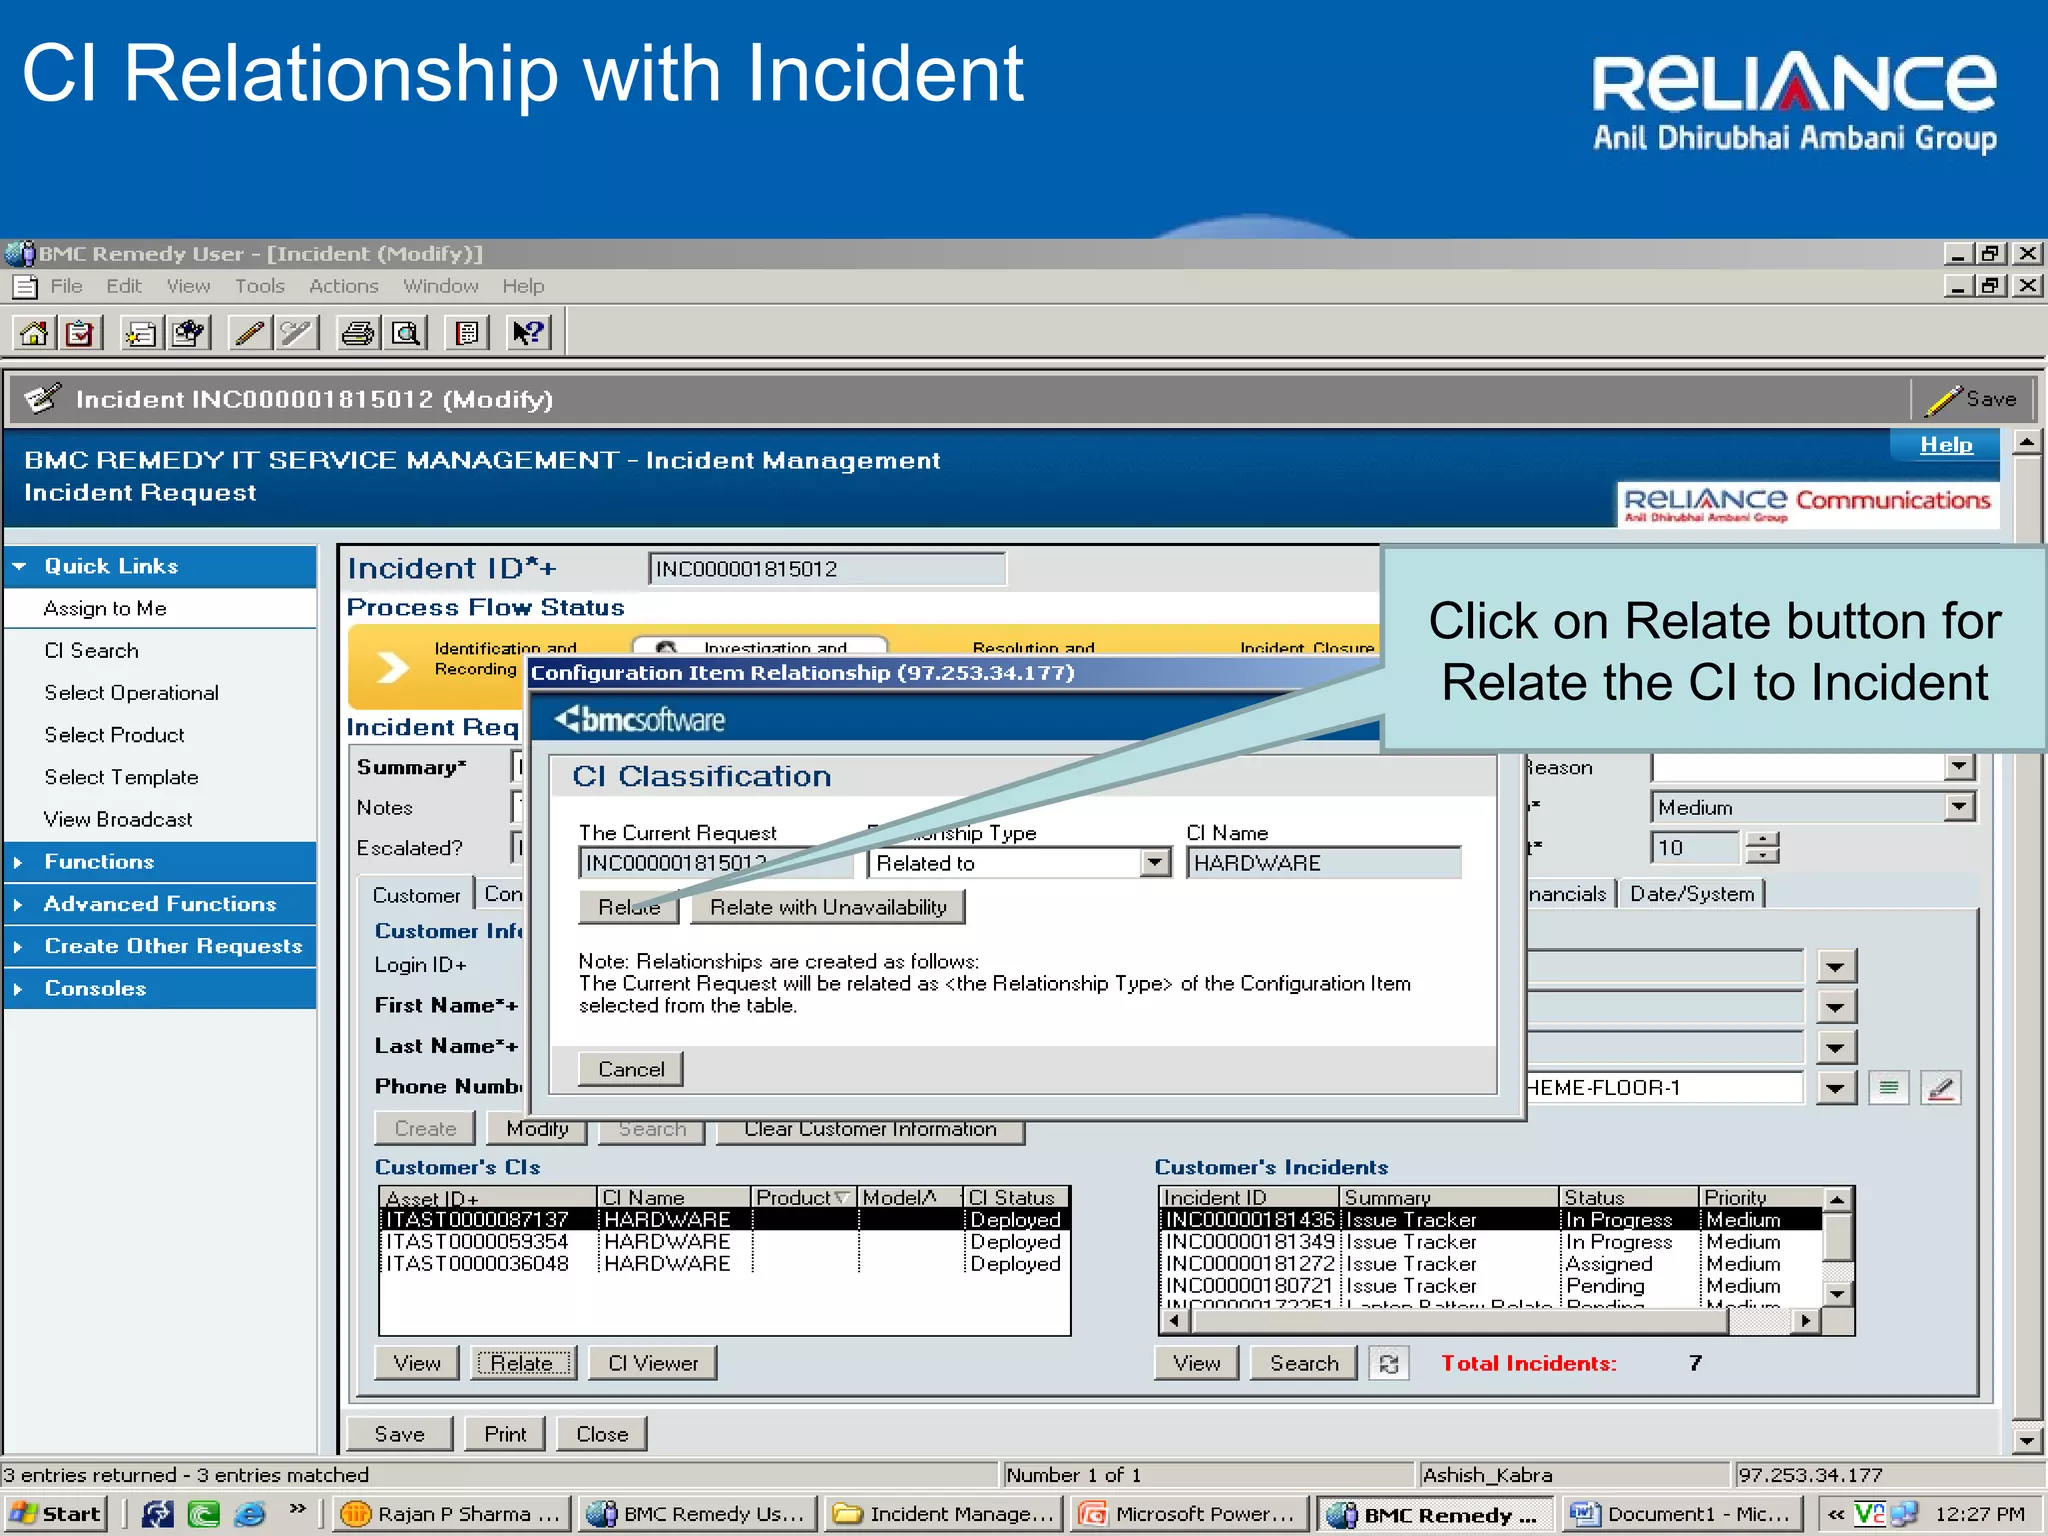Open the Home page toolbar icon

(x=34, y=332)
